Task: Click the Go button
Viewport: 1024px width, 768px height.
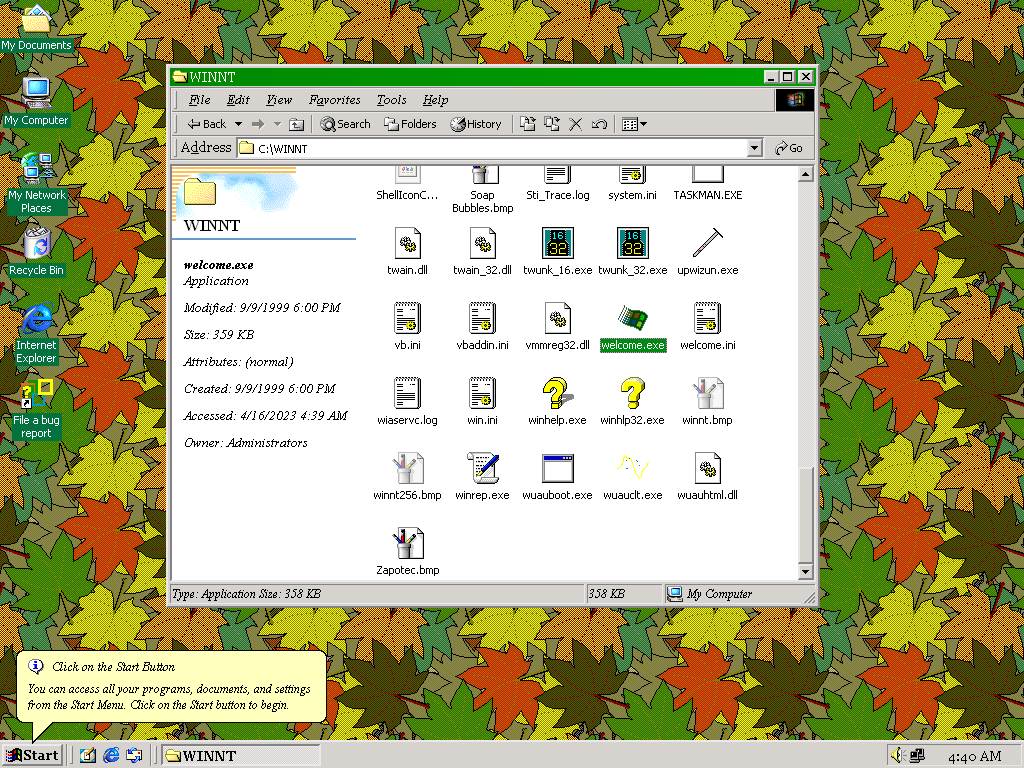Action: tap(789, 148)
